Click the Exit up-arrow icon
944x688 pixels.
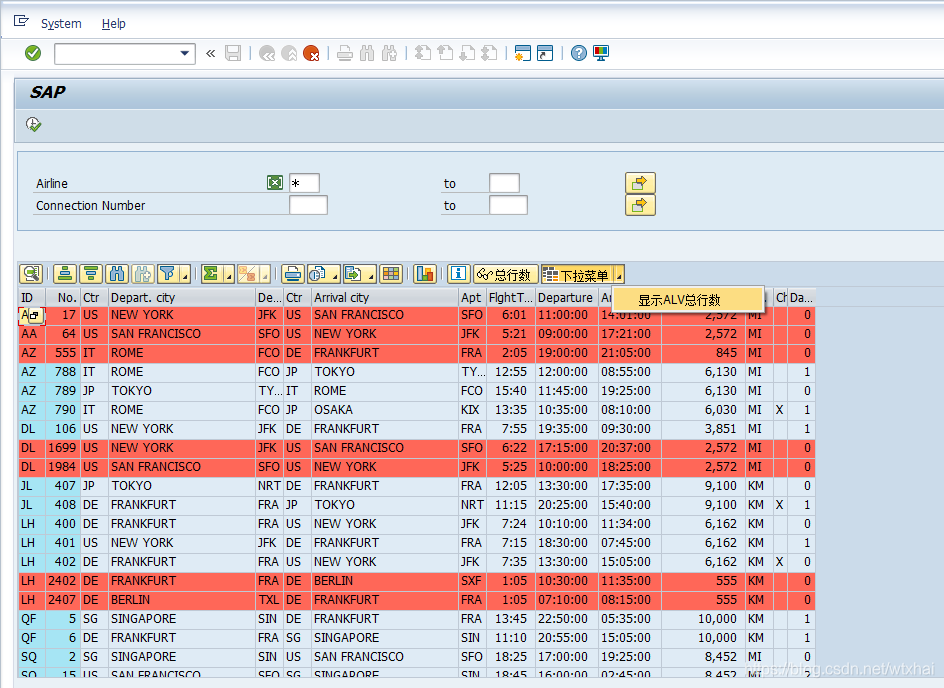[289, 54]
